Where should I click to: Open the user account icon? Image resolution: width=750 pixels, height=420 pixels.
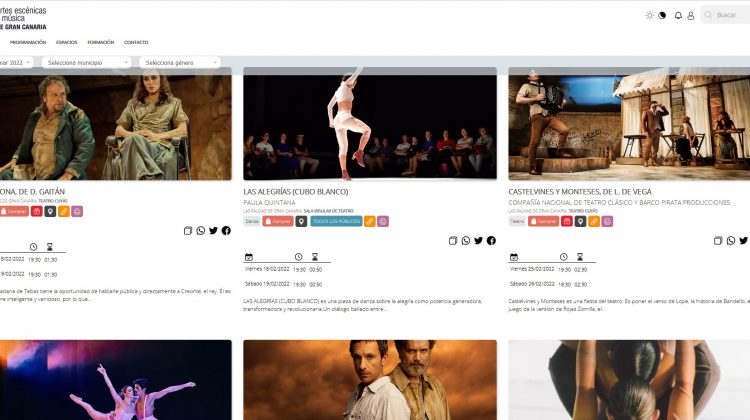click(x=691, y=15)
